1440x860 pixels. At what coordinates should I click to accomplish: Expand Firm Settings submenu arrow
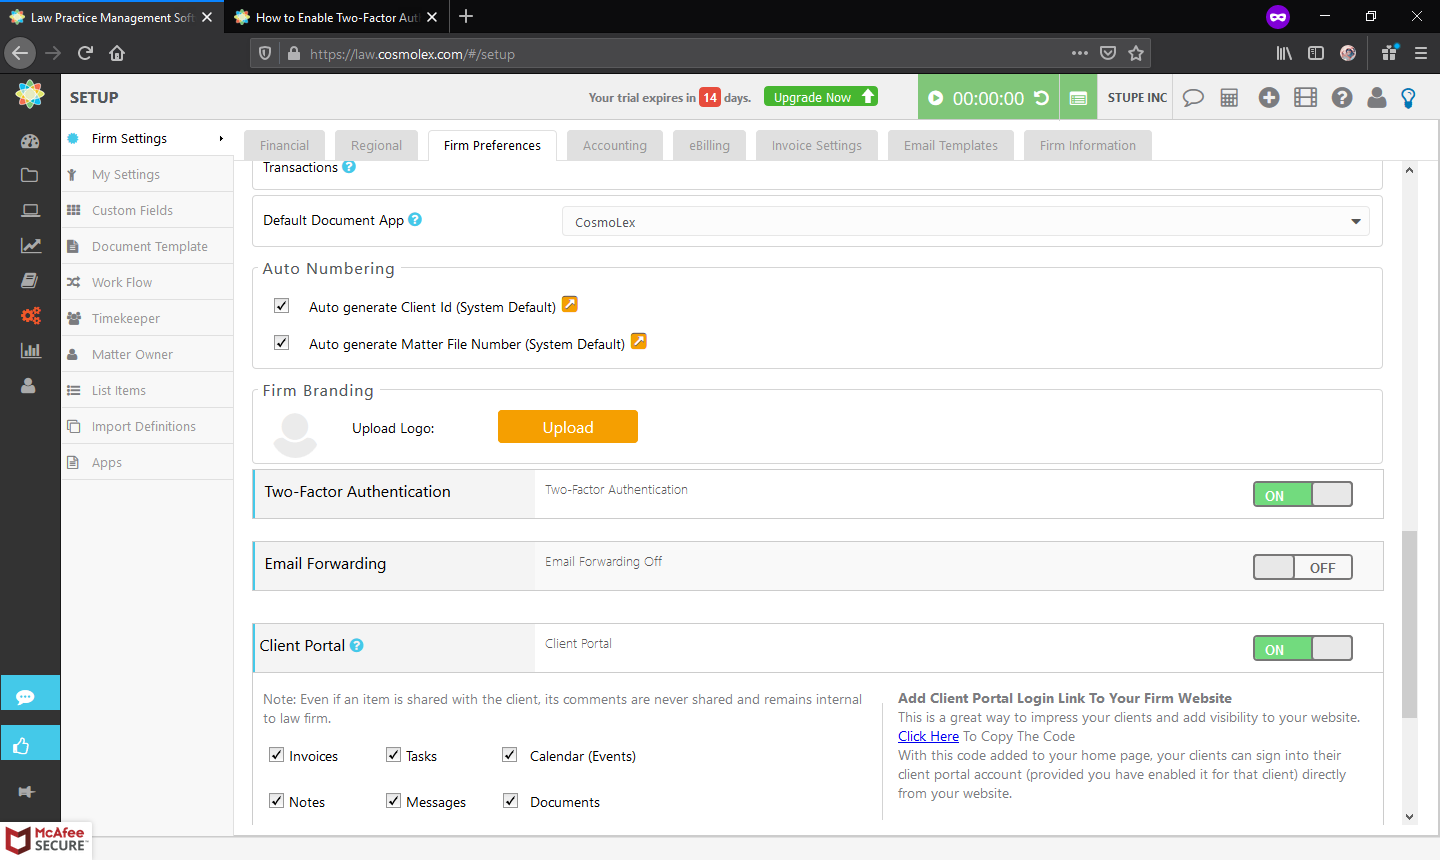click(221, 139)
